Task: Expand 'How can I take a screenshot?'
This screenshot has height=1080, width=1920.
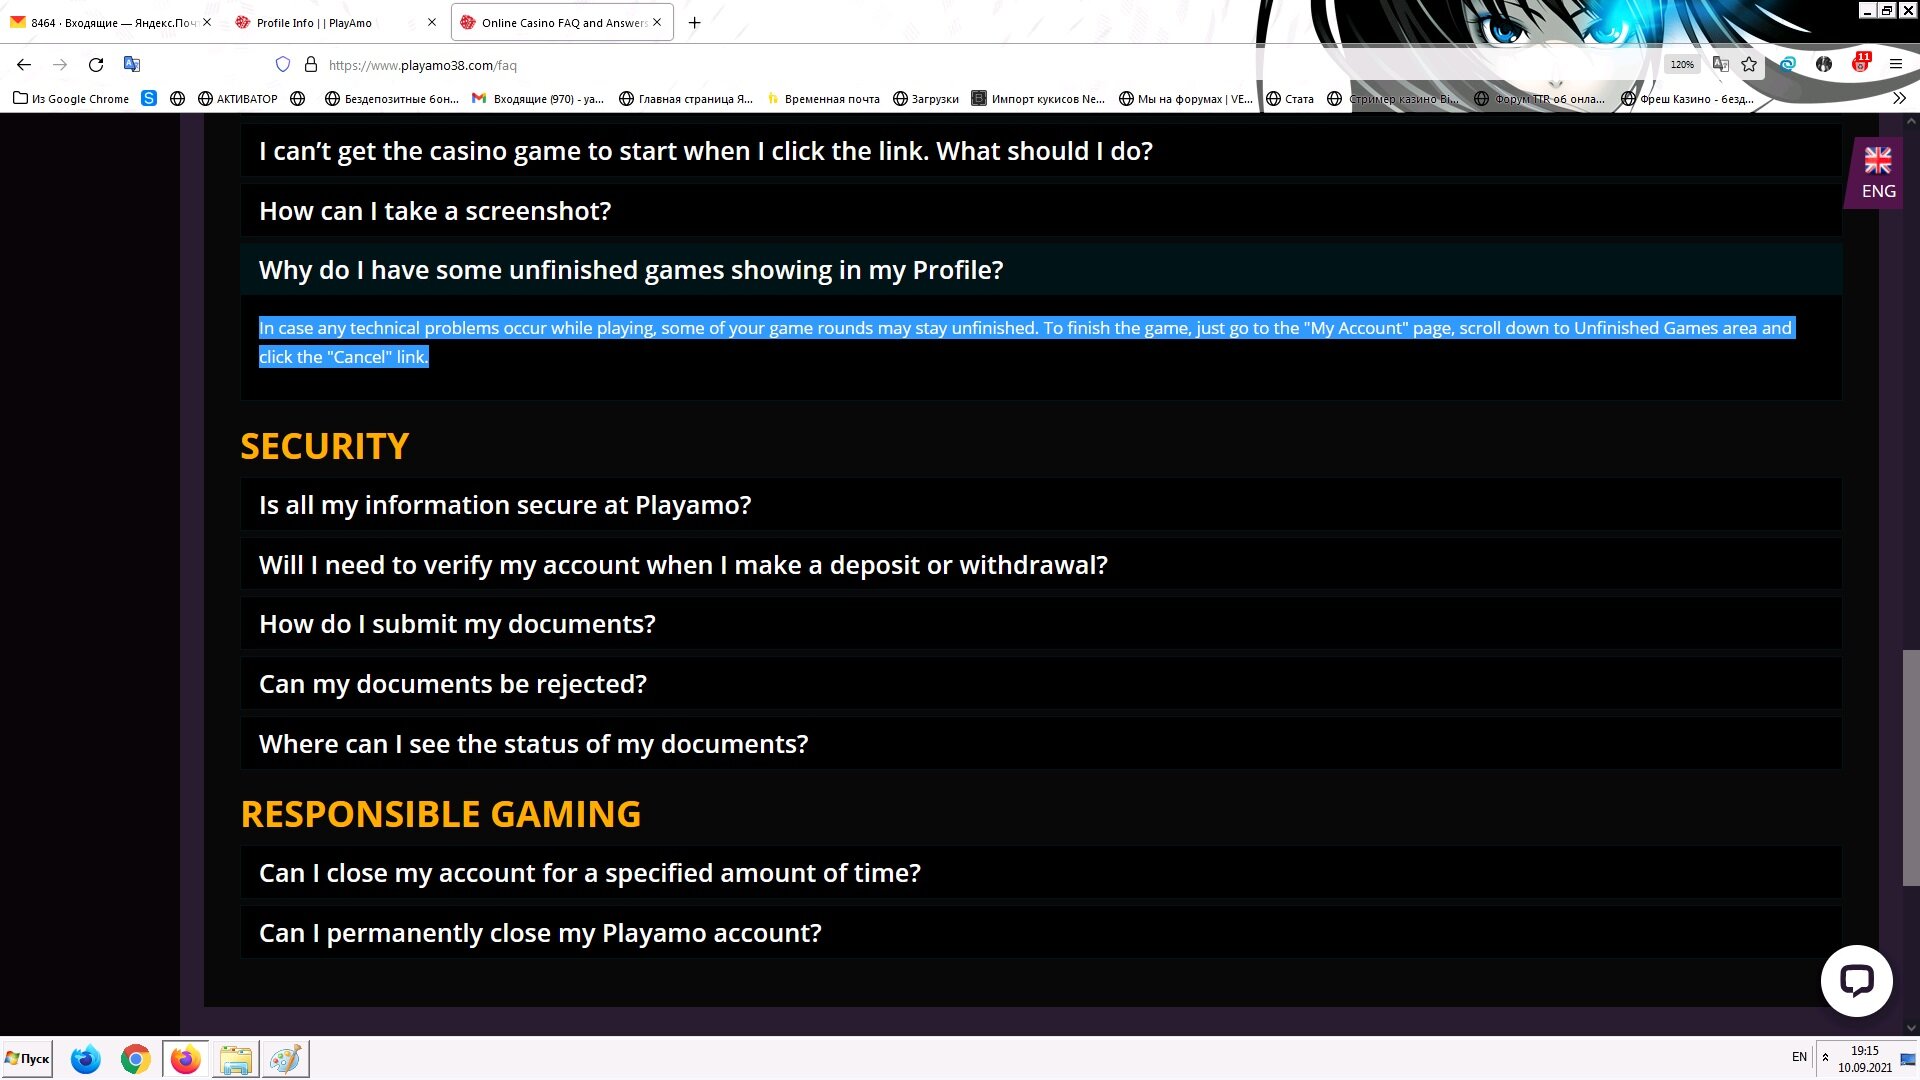Action: pyautogui.click(x=435, y=211)
